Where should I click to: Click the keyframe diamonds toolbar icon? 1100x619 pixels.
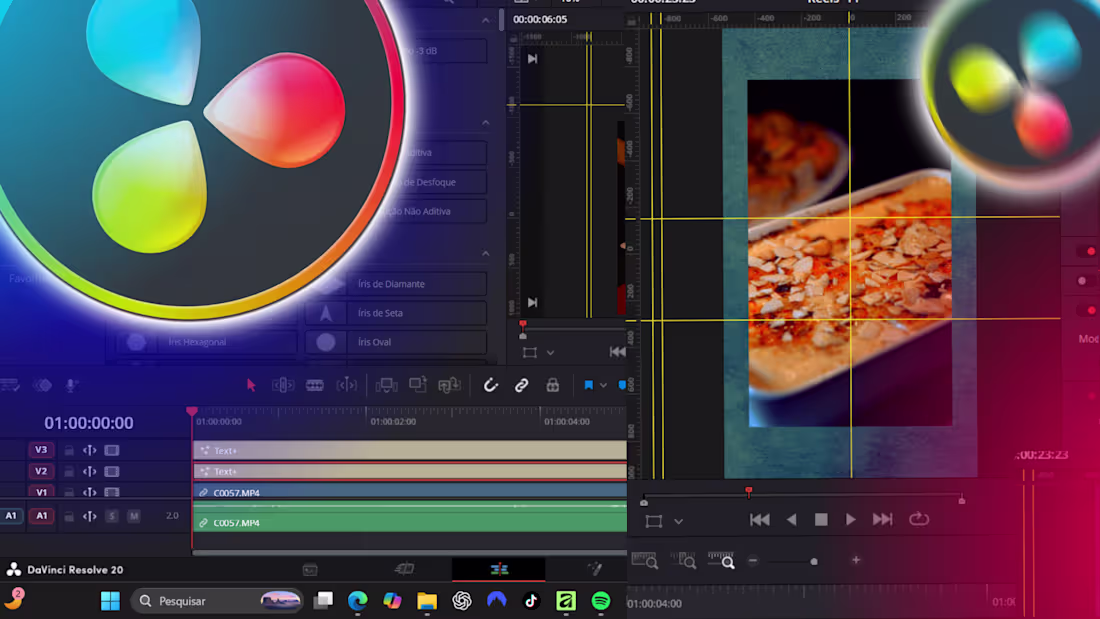click(x=43, y=385)
